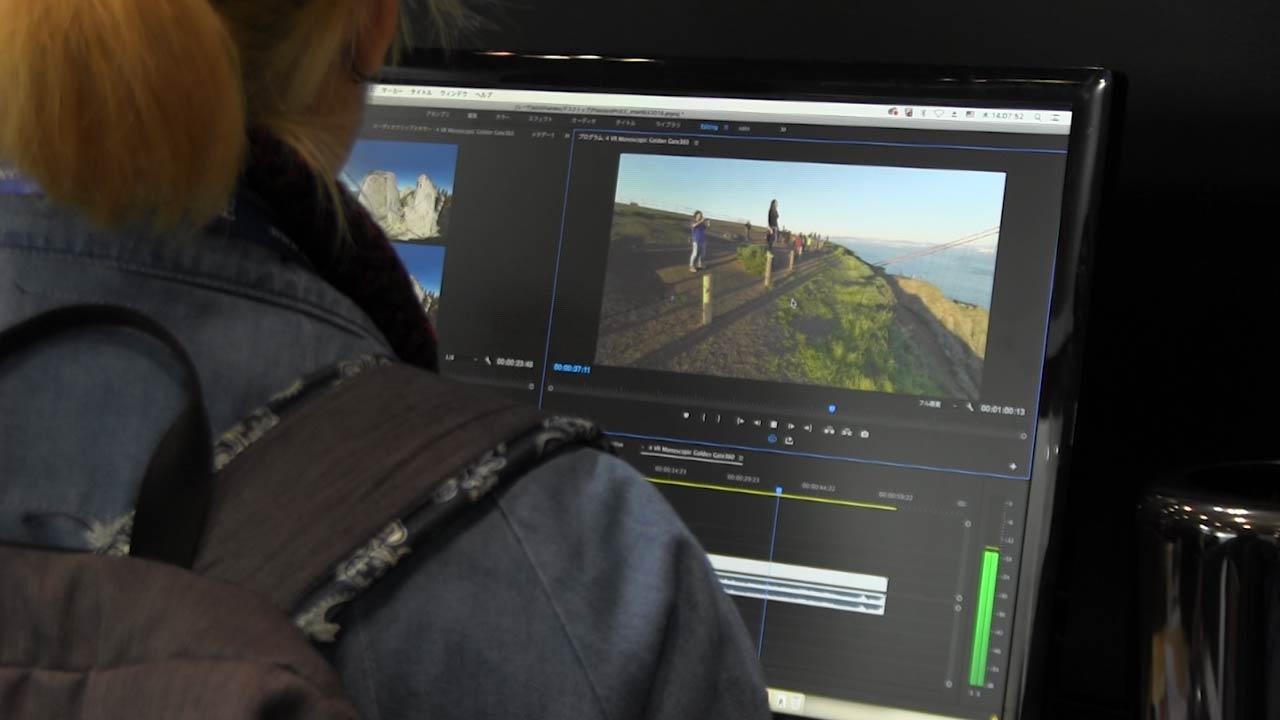Click the timeline playhead marker on ruler
Screen dimensions: 1280x720
(778, 490)
